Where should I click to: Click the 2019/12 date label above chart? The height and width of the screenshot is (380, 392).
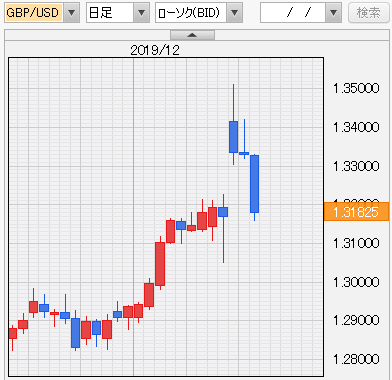click(155, 50)
